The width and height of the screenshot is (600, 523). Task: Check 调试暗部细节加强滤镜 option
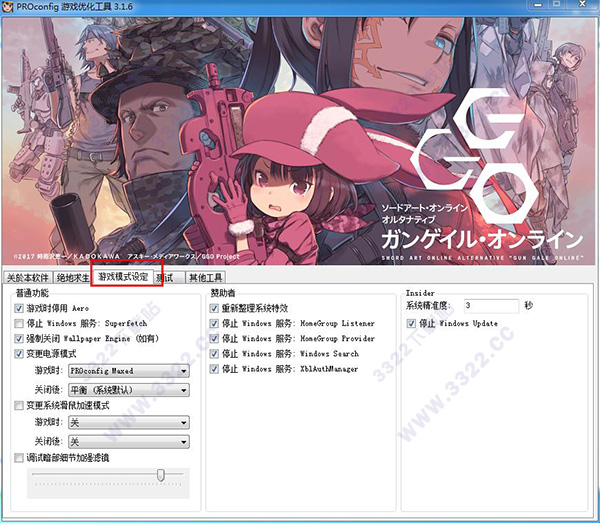click(x=19, y=458)
